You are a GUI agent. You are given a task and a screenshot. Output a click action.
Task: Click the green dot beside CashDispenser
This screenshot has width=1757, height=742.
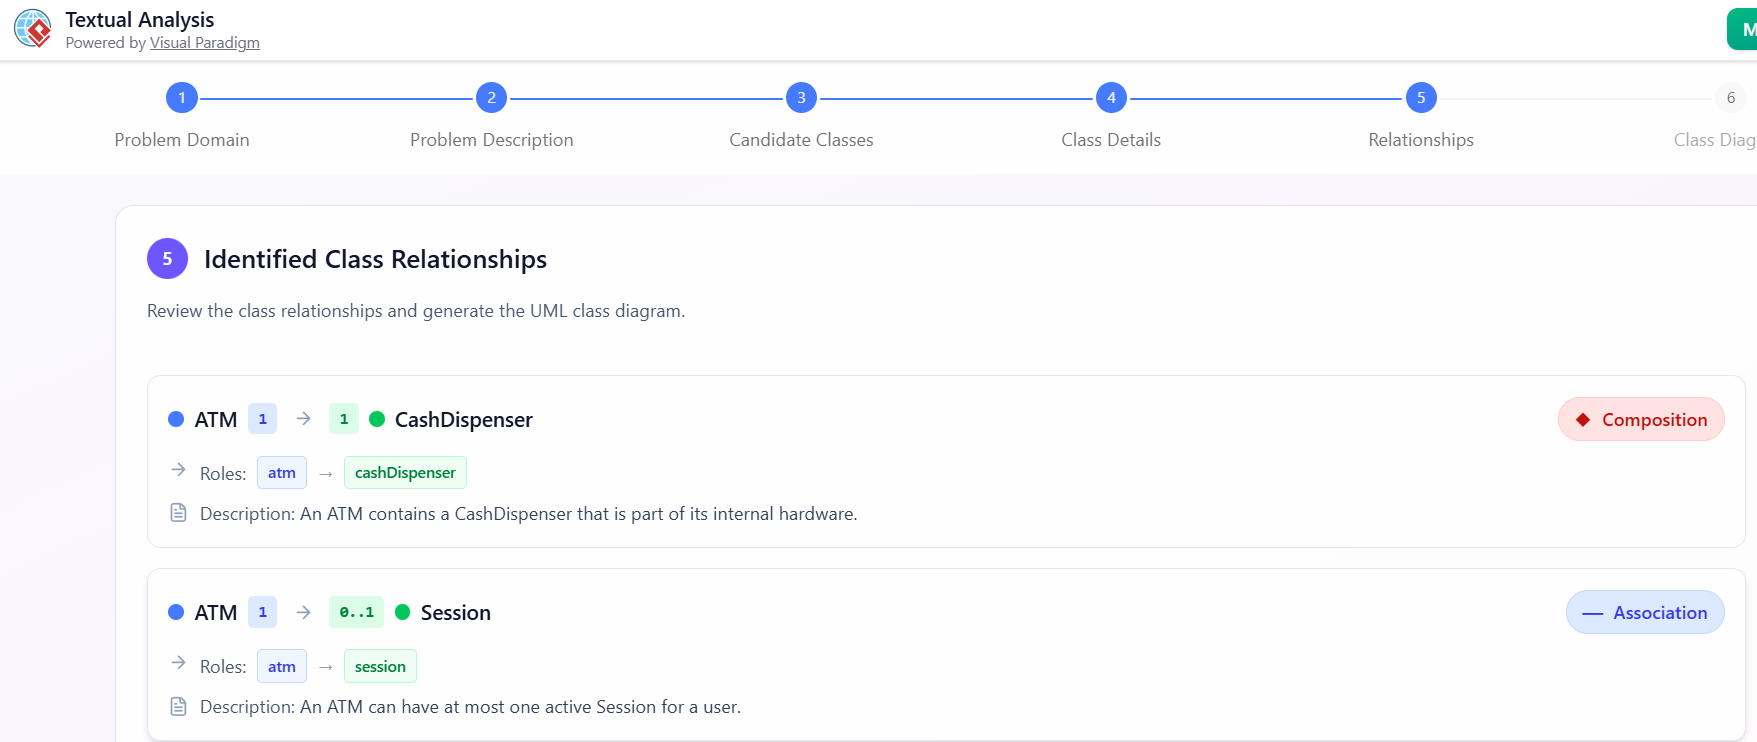[377, 420]
